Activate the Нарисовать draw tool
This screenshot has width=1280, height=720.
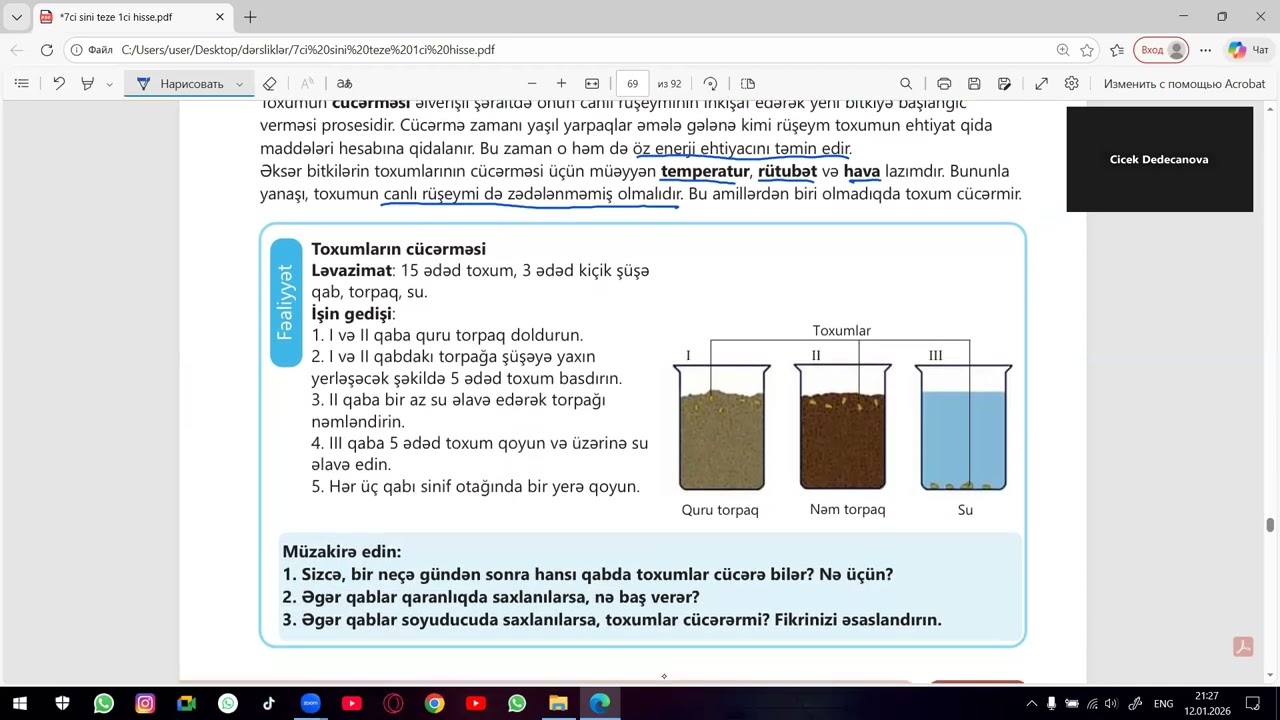180,84
